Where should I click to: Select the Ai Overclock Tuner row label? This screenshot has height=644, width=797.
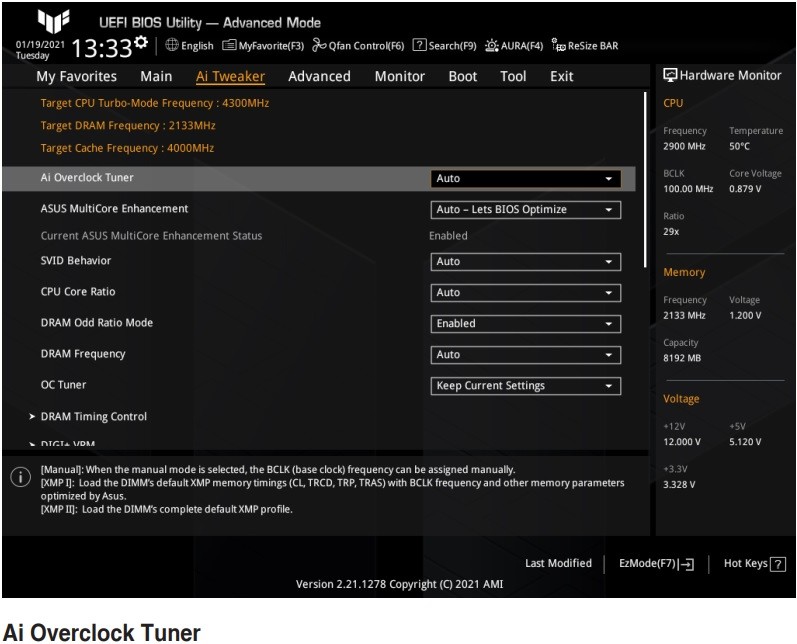87,177
